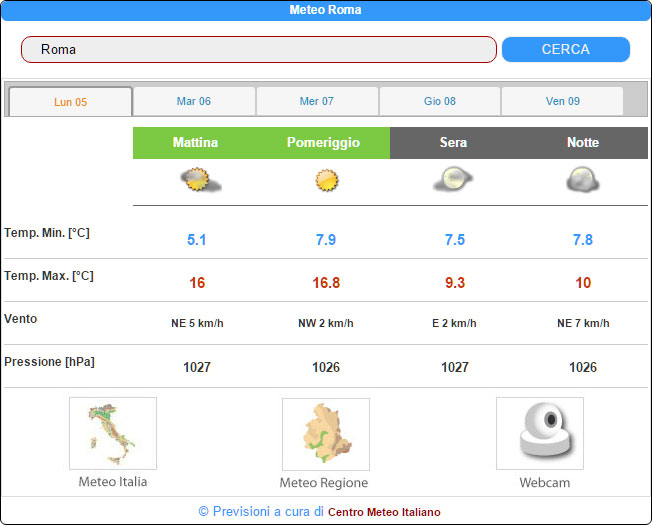Switch to the Mar 06 tab
Screen dimensions: 652x526
(194, 101)
